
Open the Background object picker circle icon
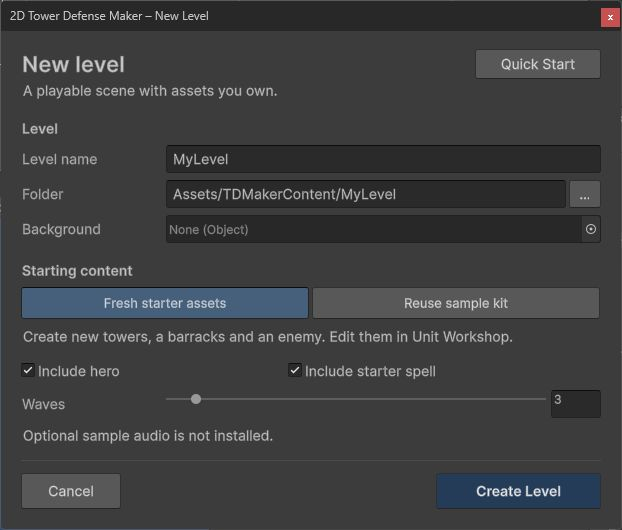tap(591, 229)
